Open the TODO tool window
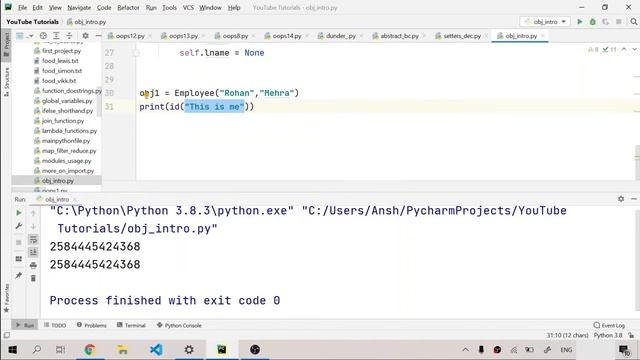Image resolution: width=640 pixels, height=360 pixels. (55, 325)
